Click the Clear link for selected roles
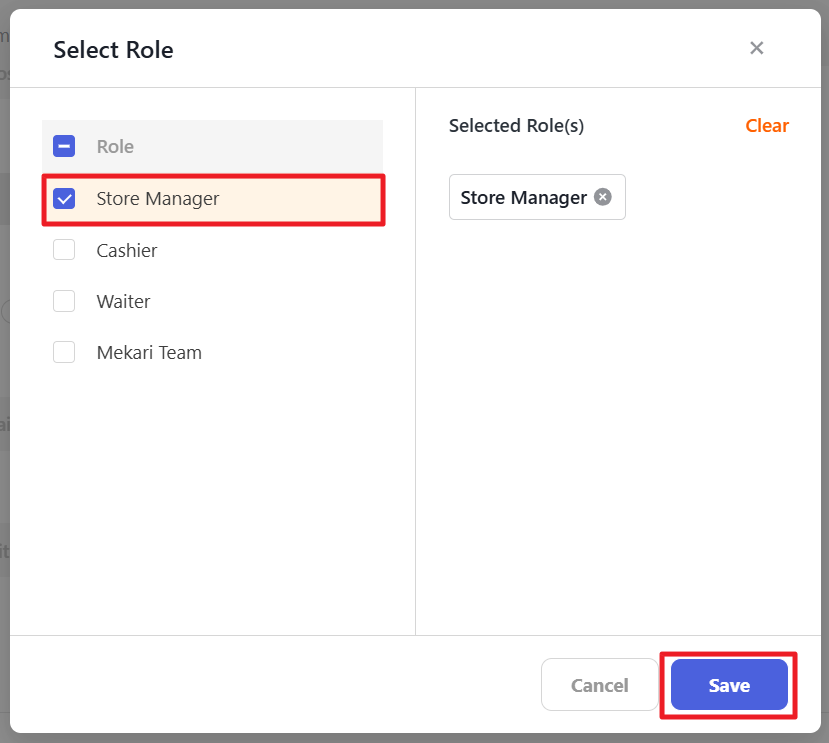The width and height of the screenshot is (829, 743). click(x=767, y=126)
